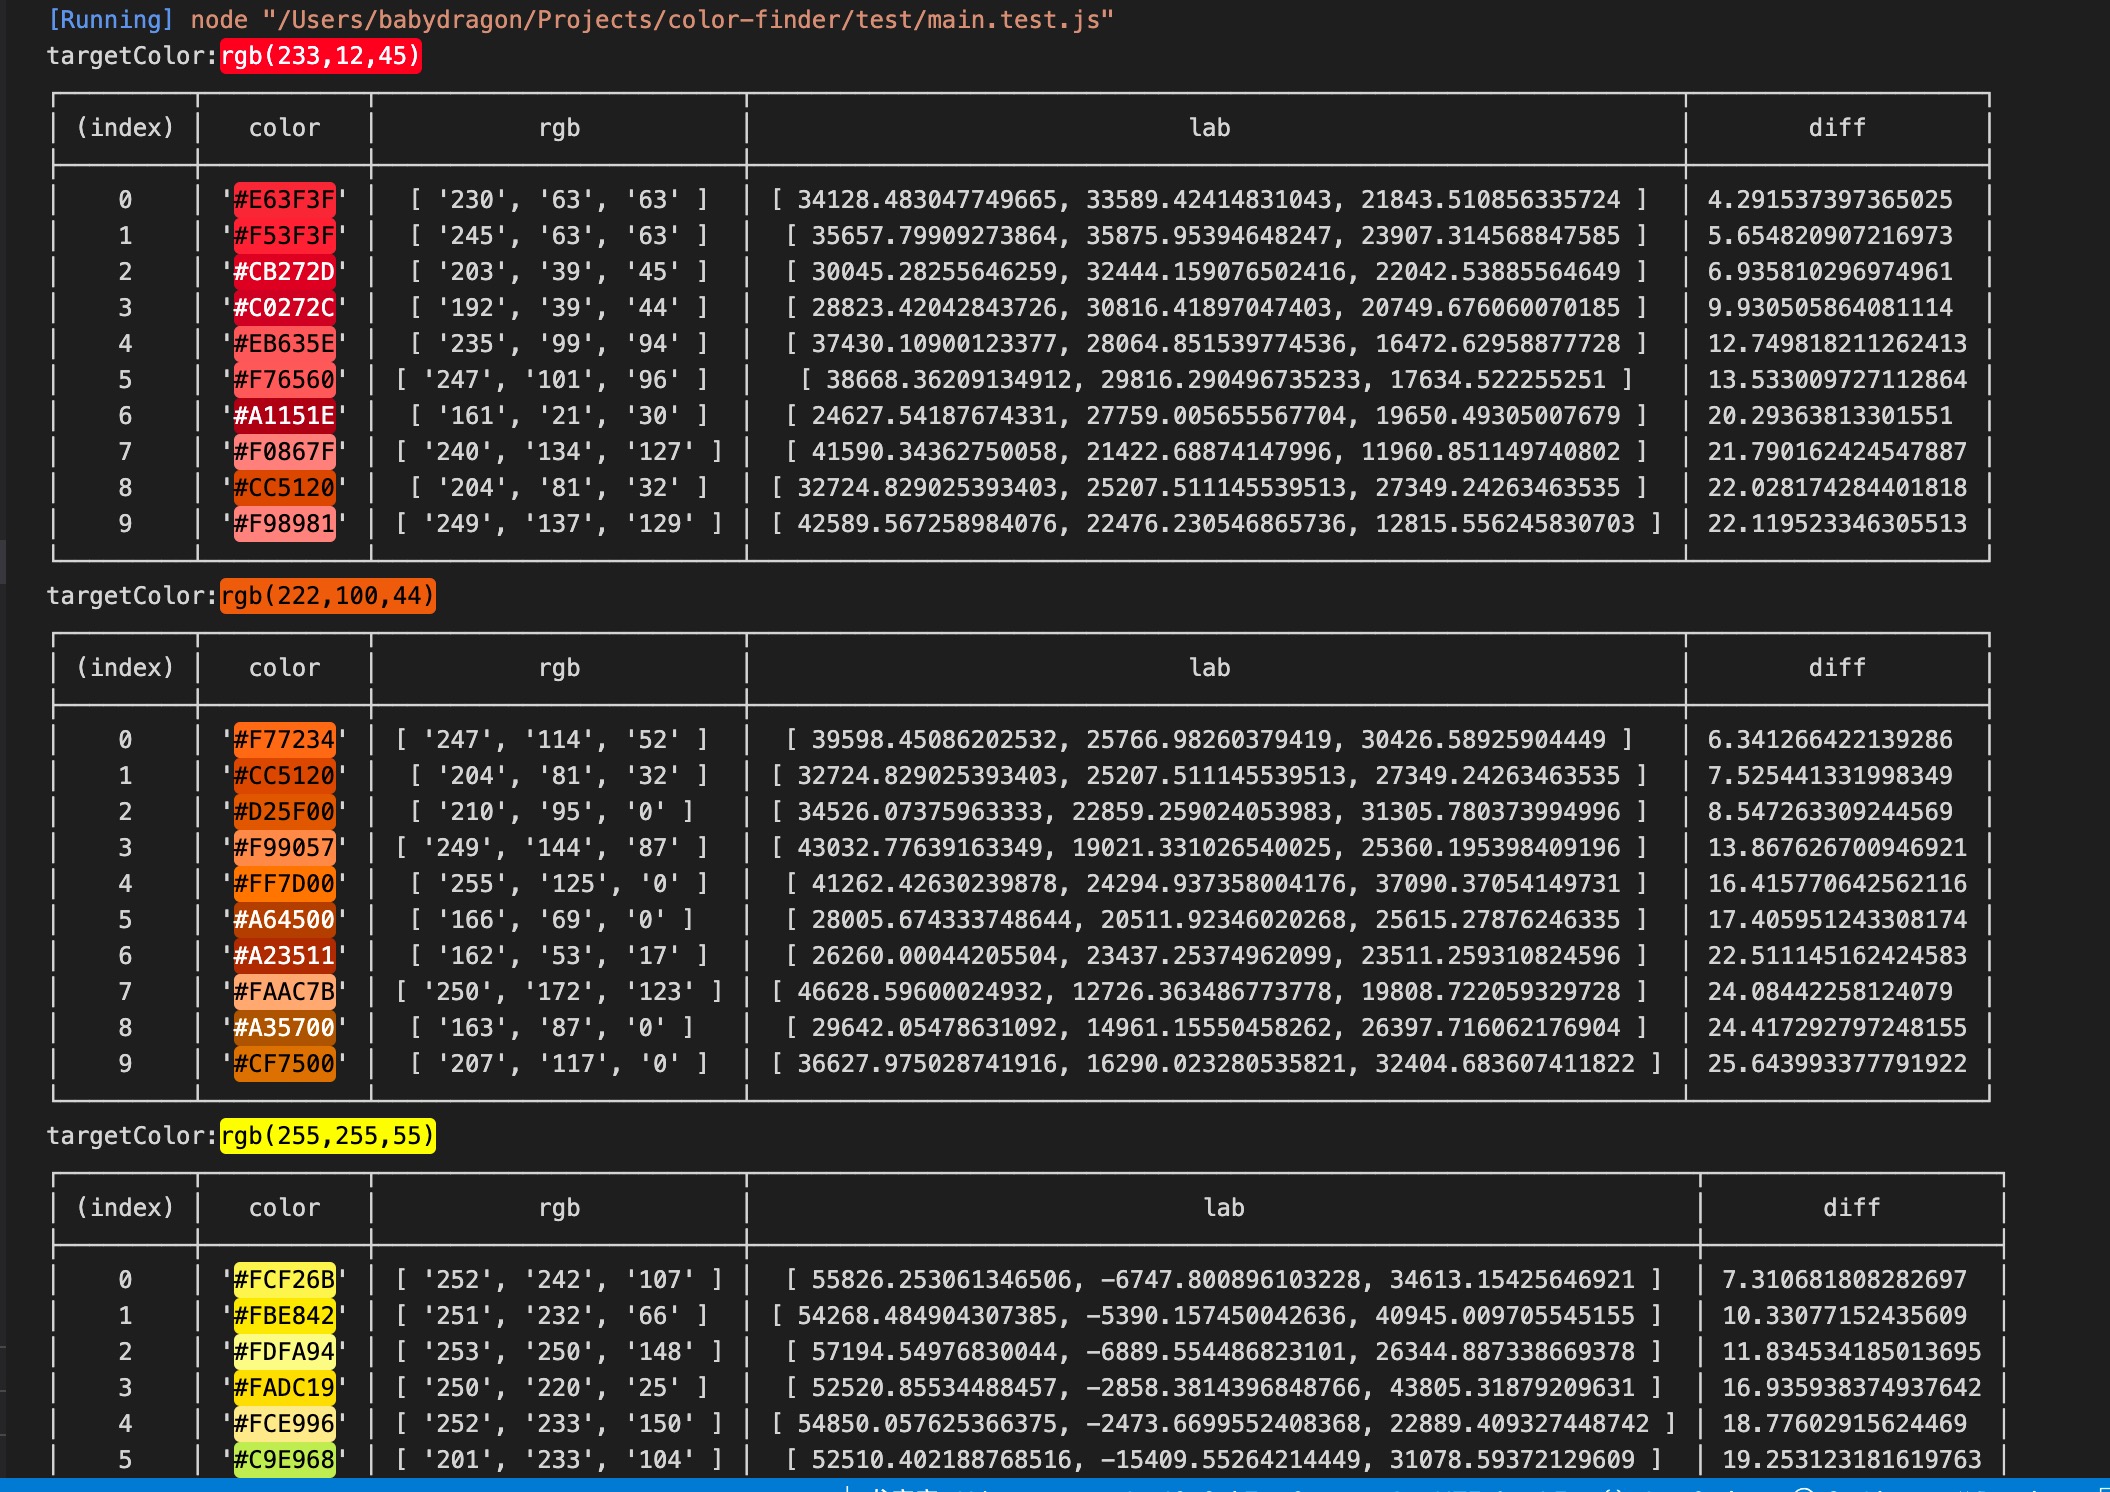Click the rgb value ['255', '125', '0']
This screenshot has width=2110, height=1492.
(x=559, y=884)
